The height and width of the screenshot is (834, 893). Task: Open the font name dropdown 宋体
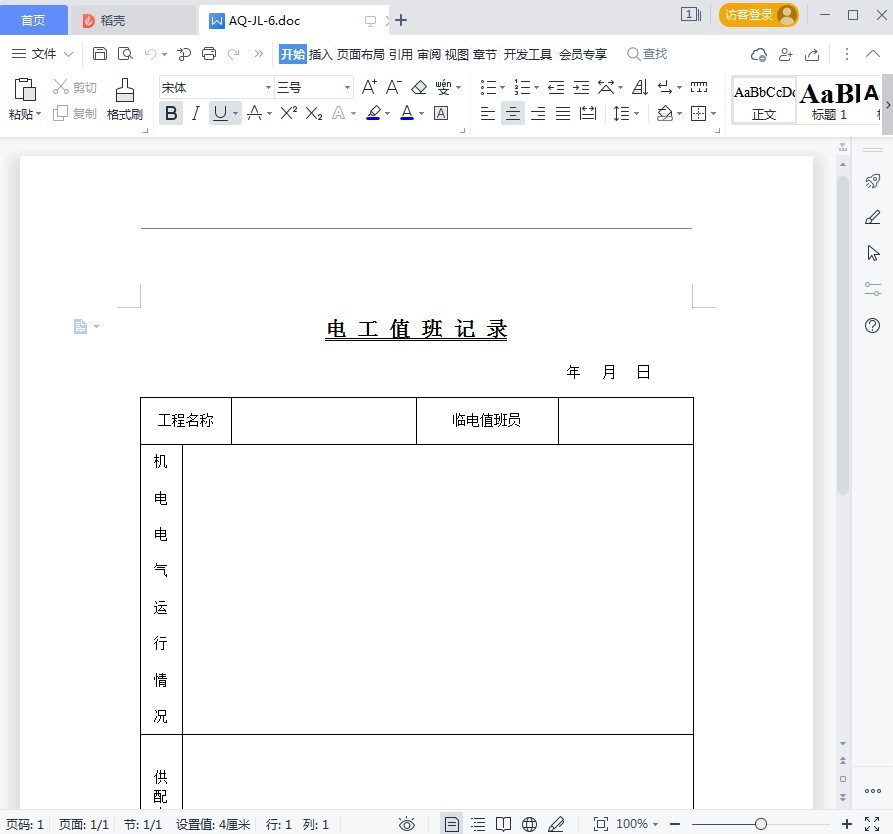[268, 88]
